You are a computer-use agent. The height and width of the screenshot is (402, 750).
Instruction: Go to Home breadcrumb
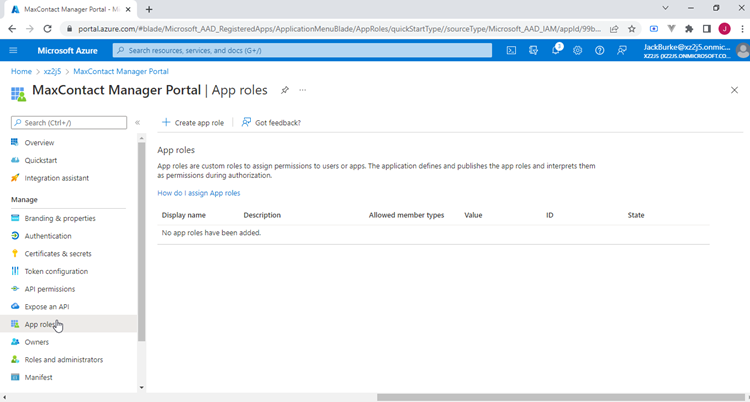(x=21, y=71)
